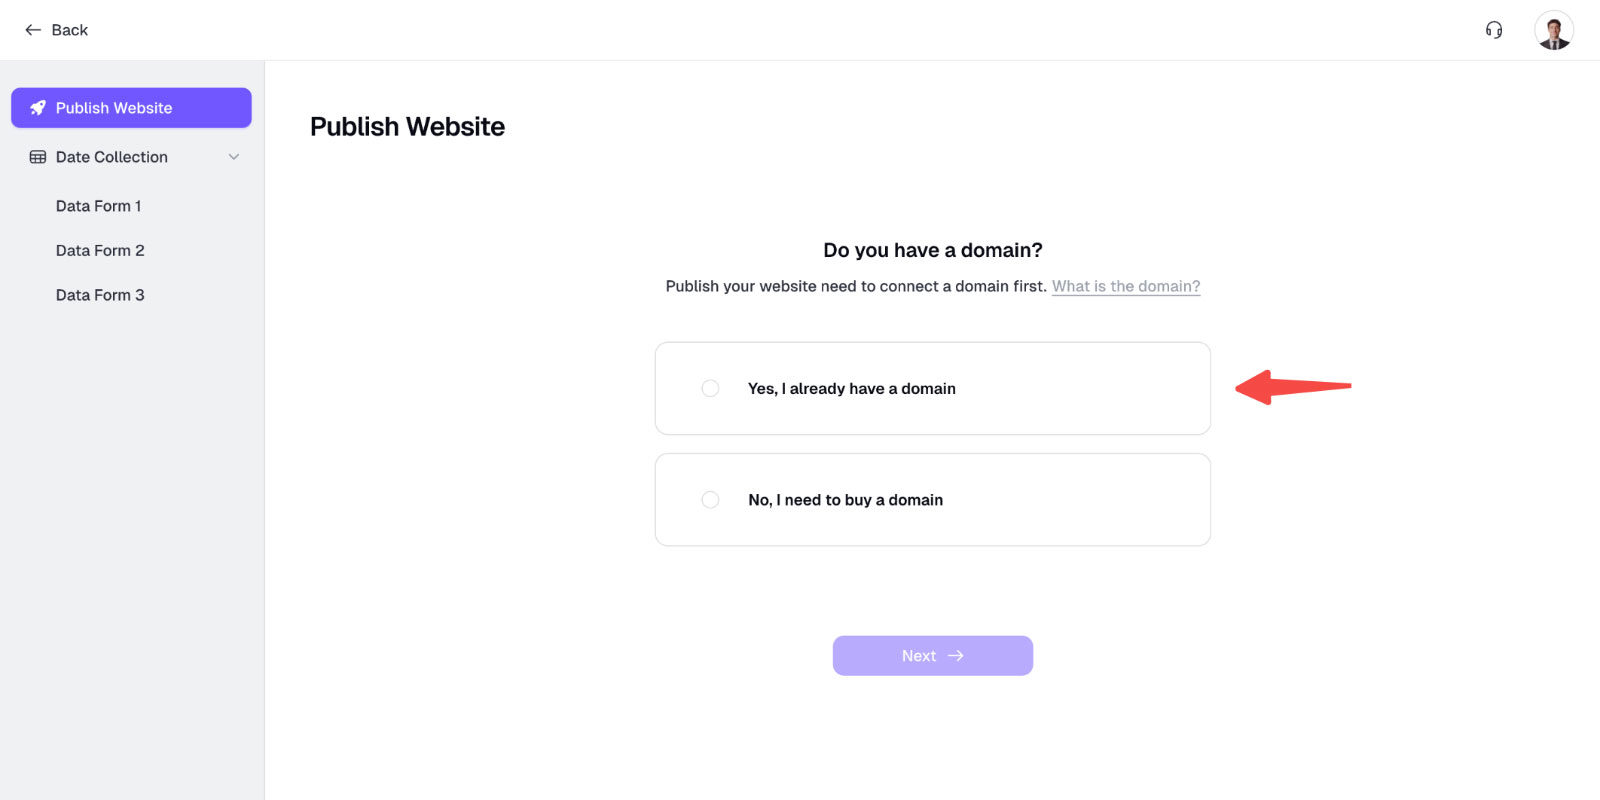
Task: Open Data Form 2 in the sidebar
Action: (100, 250)
